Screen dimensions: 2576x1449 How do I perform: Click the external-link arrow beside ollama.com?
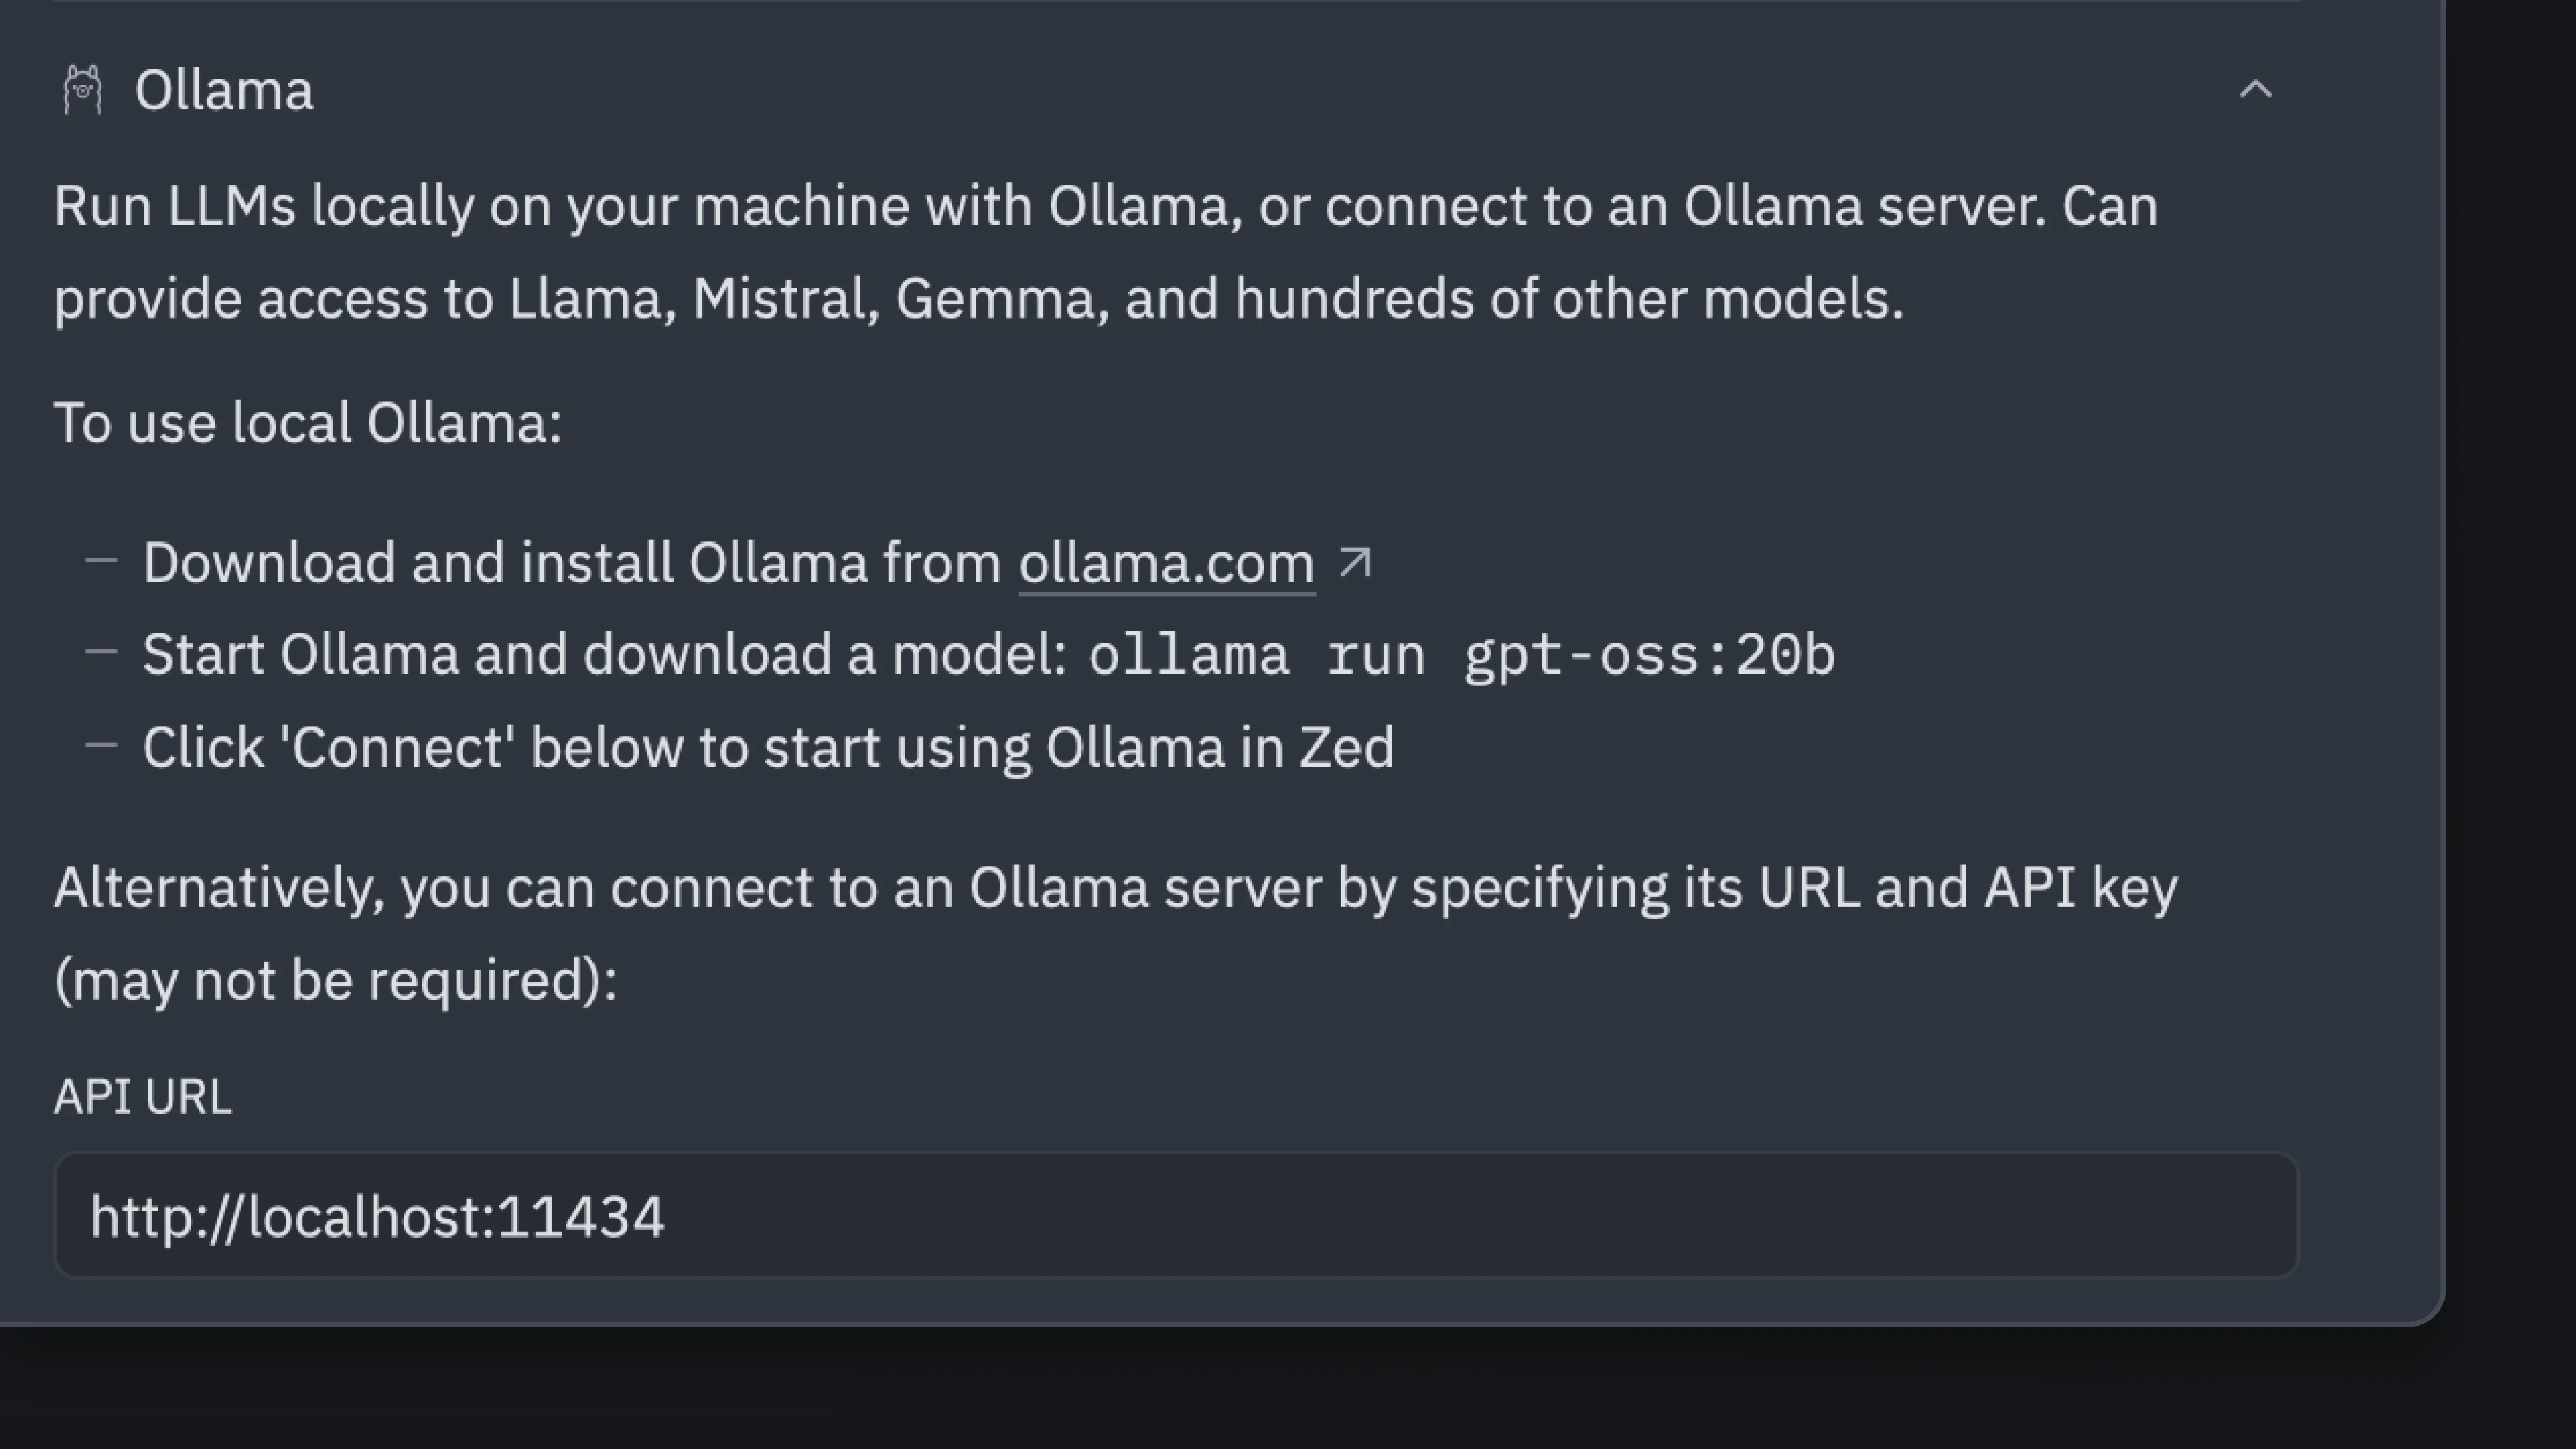1354,562
